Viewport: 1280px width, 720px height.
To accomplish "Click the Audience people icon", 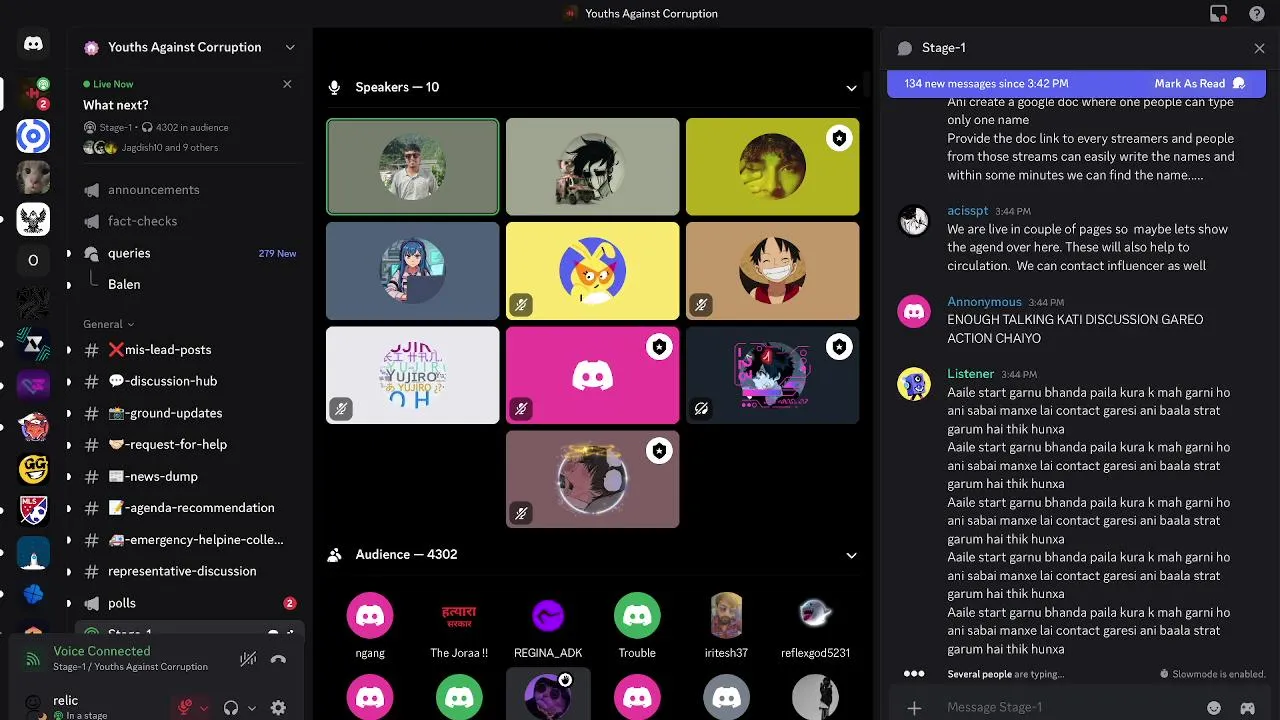I will [x=335, y=554].
